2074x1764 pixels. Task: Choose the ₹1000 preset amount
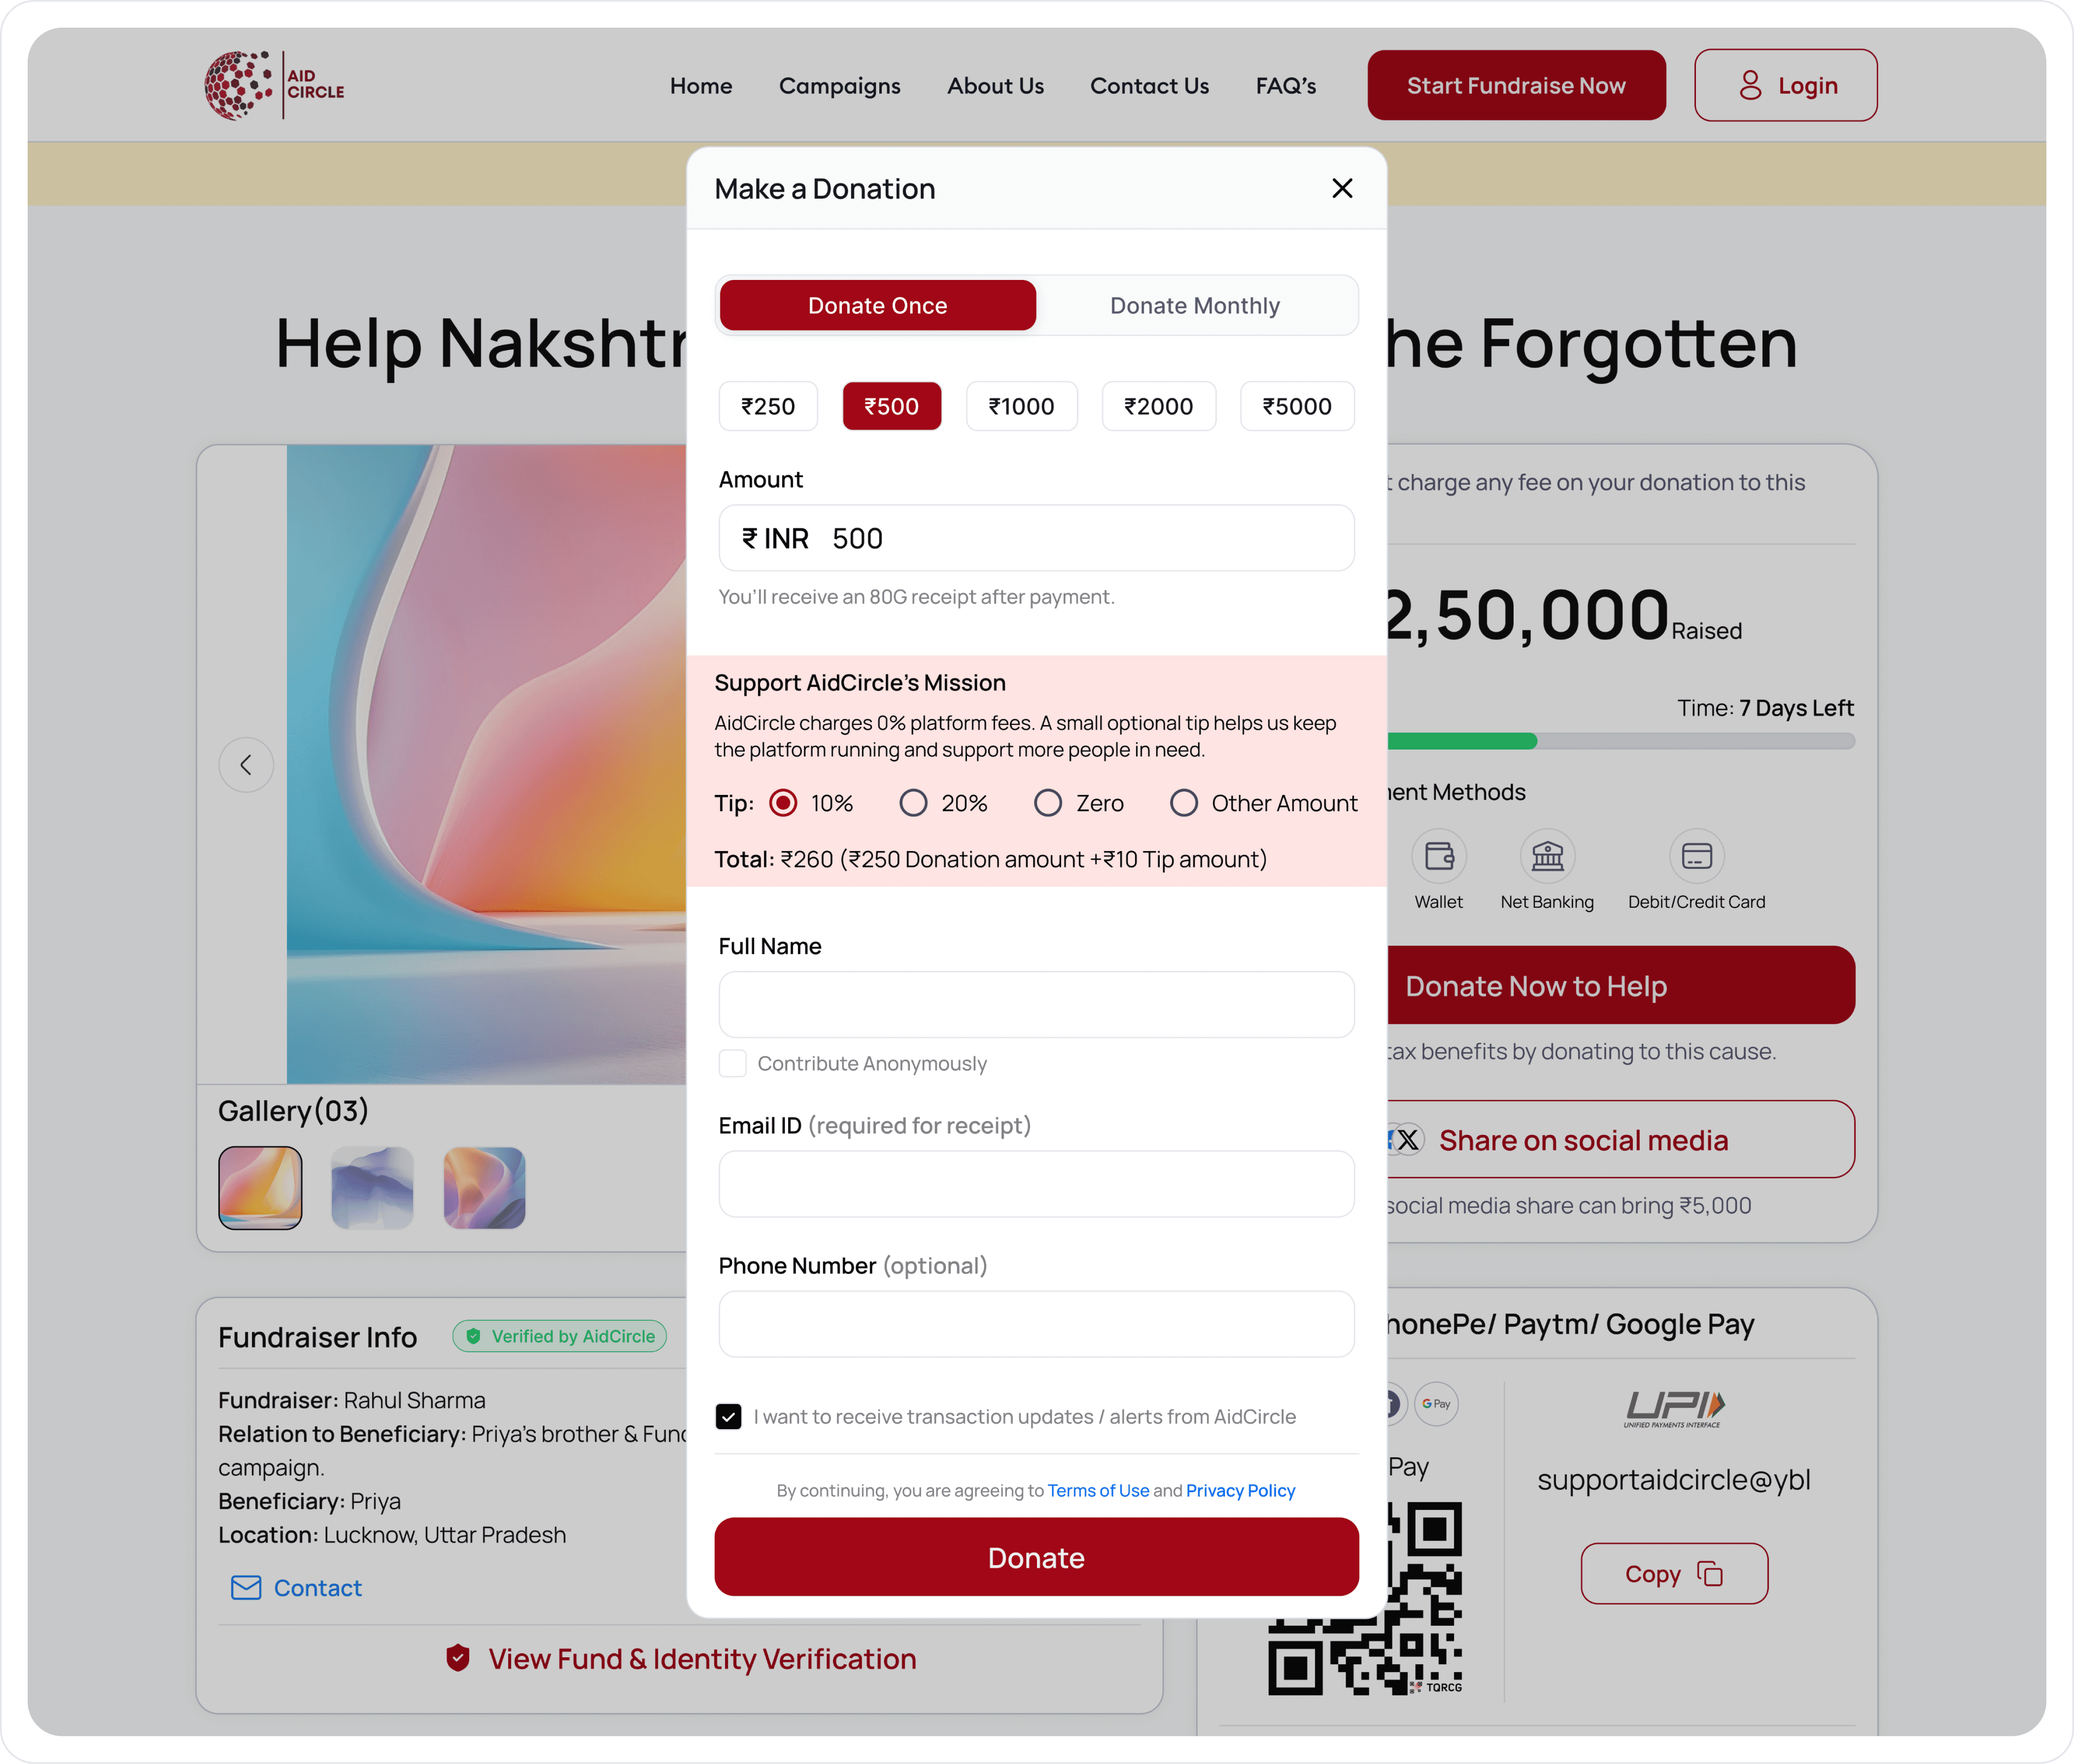tap(1021, 406)
